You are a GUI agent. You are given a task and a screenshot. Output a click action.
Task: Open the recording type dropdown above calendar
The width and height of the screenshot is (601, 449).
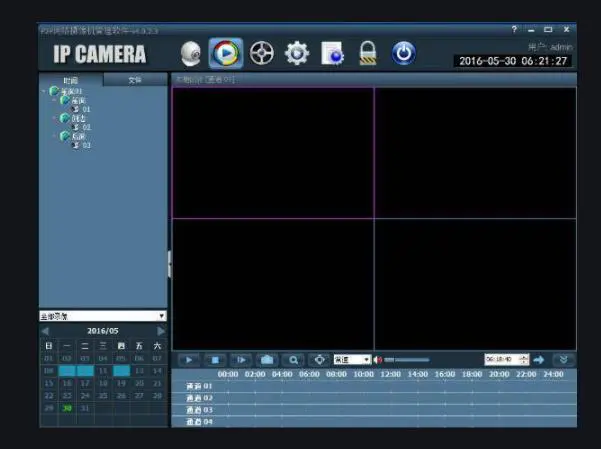click(103, 316)
